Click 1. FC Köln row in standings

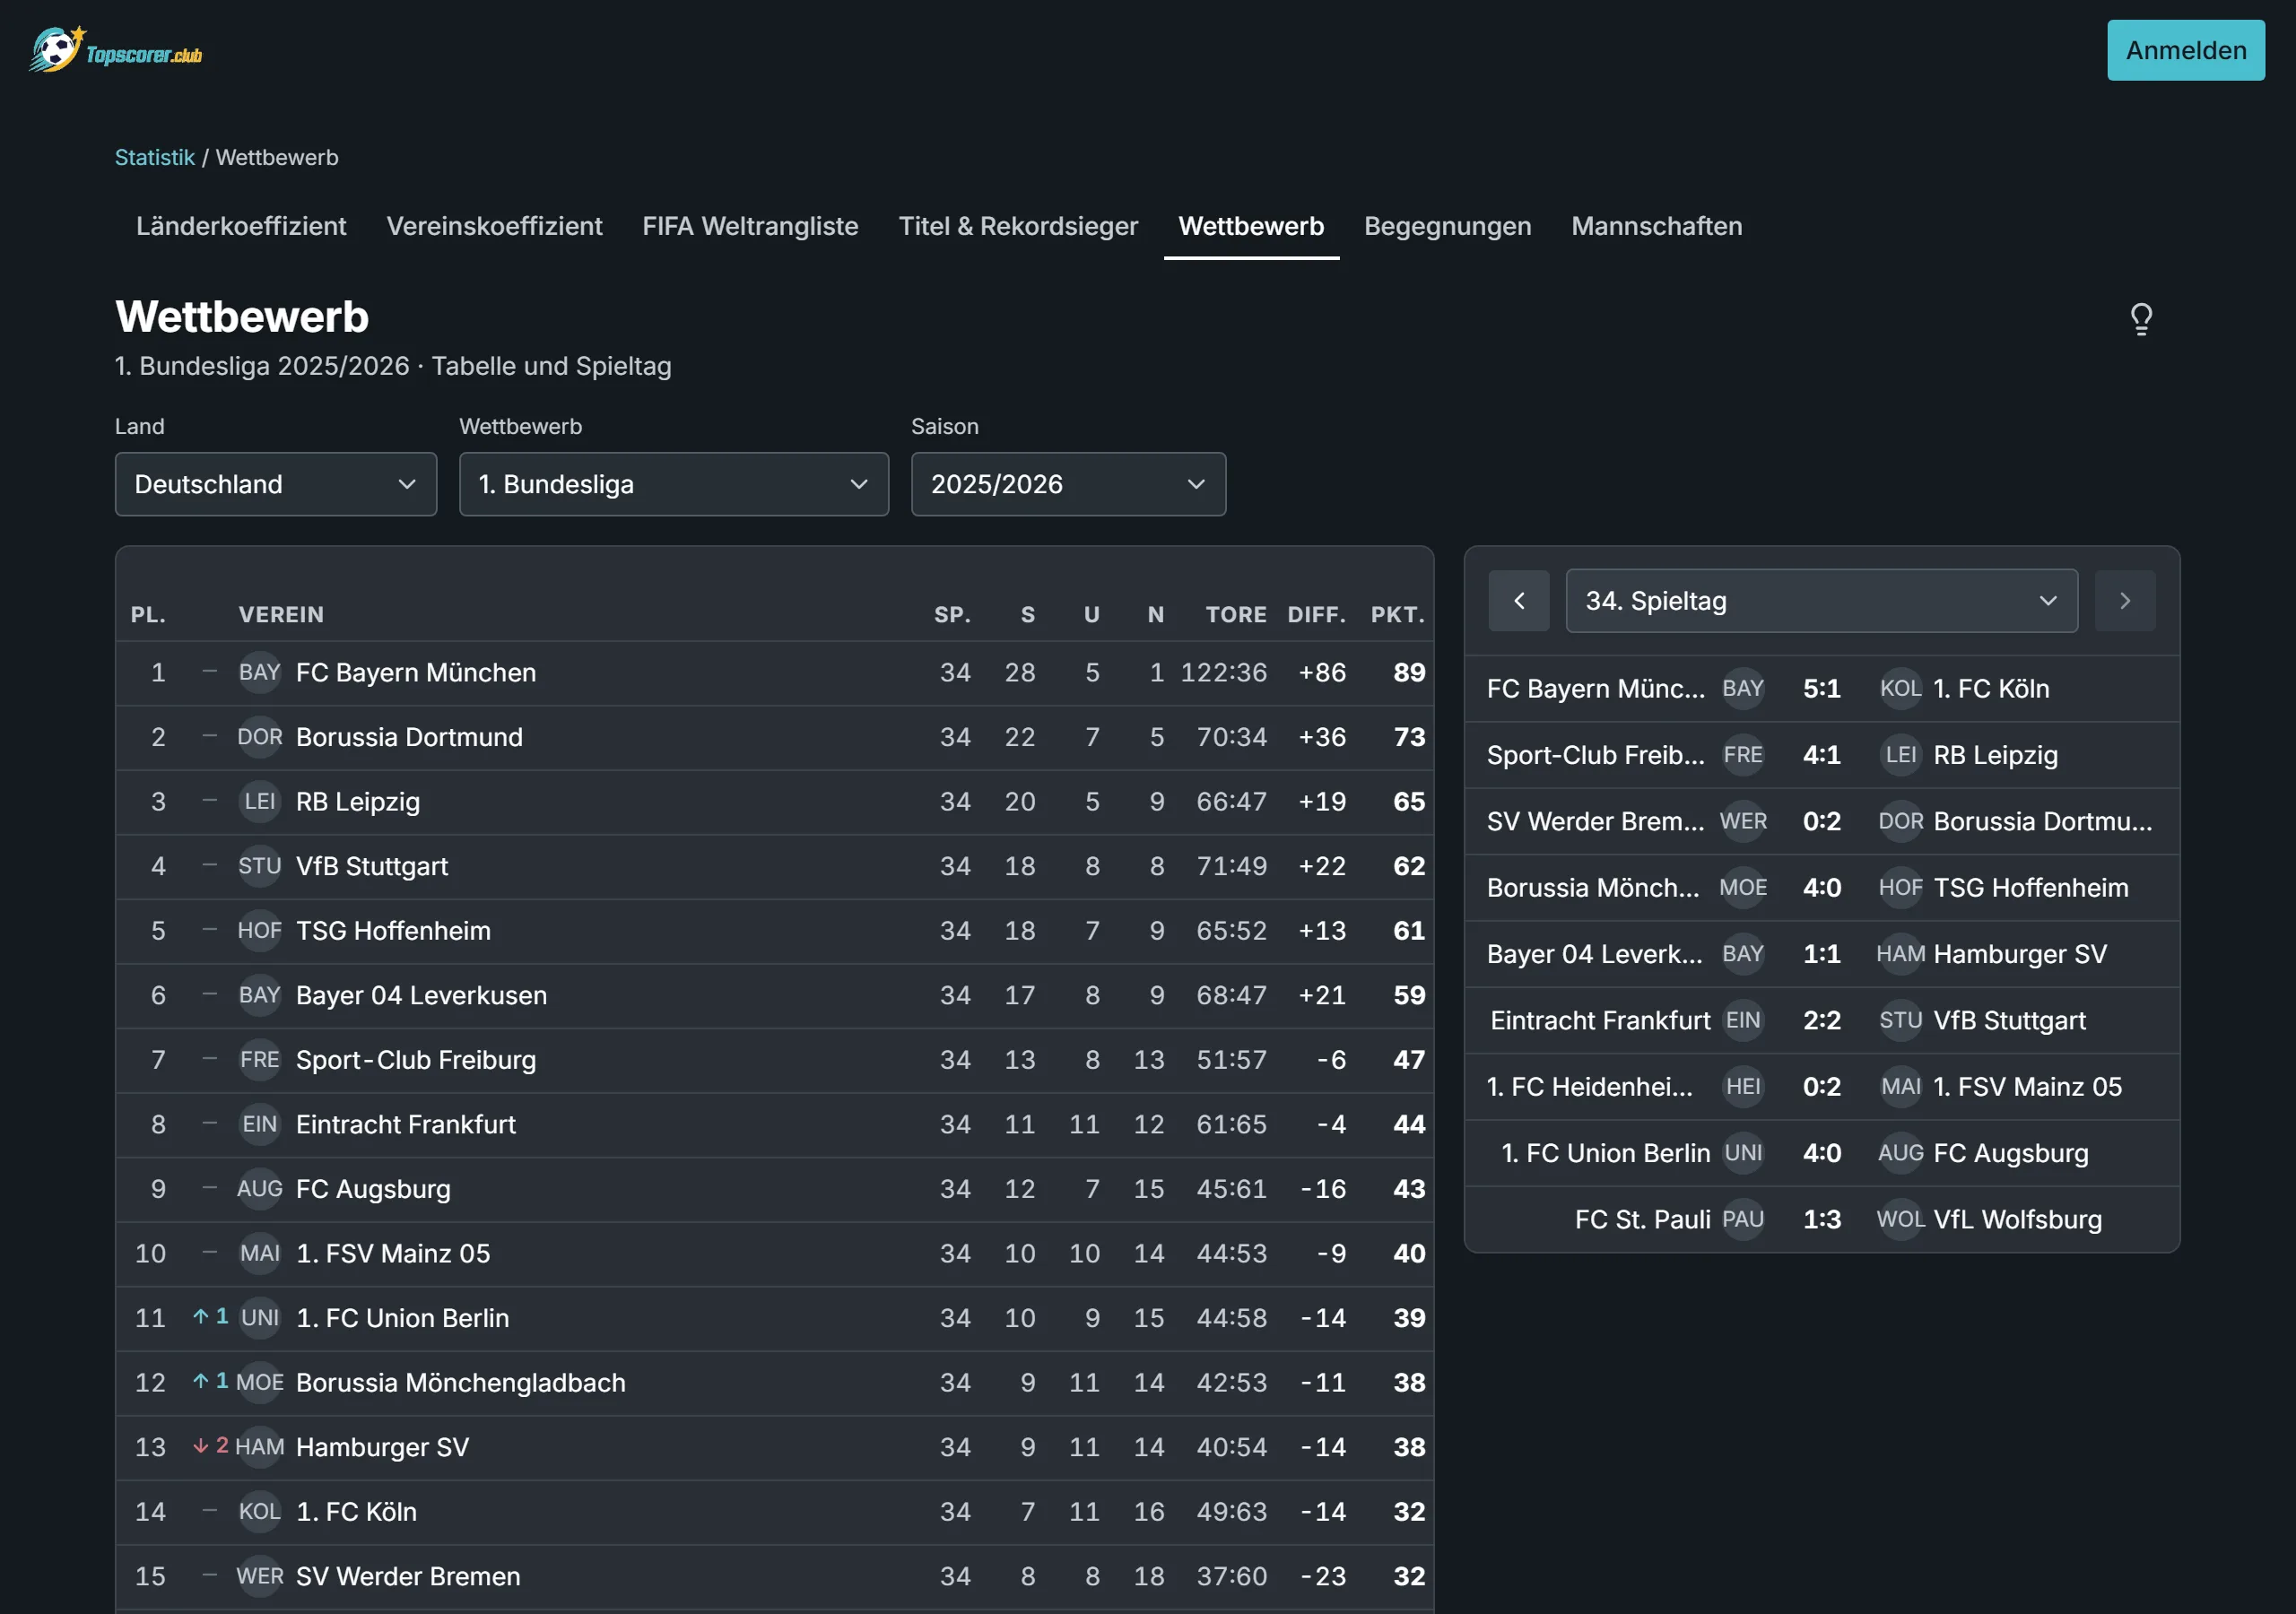coord(775,1511)
